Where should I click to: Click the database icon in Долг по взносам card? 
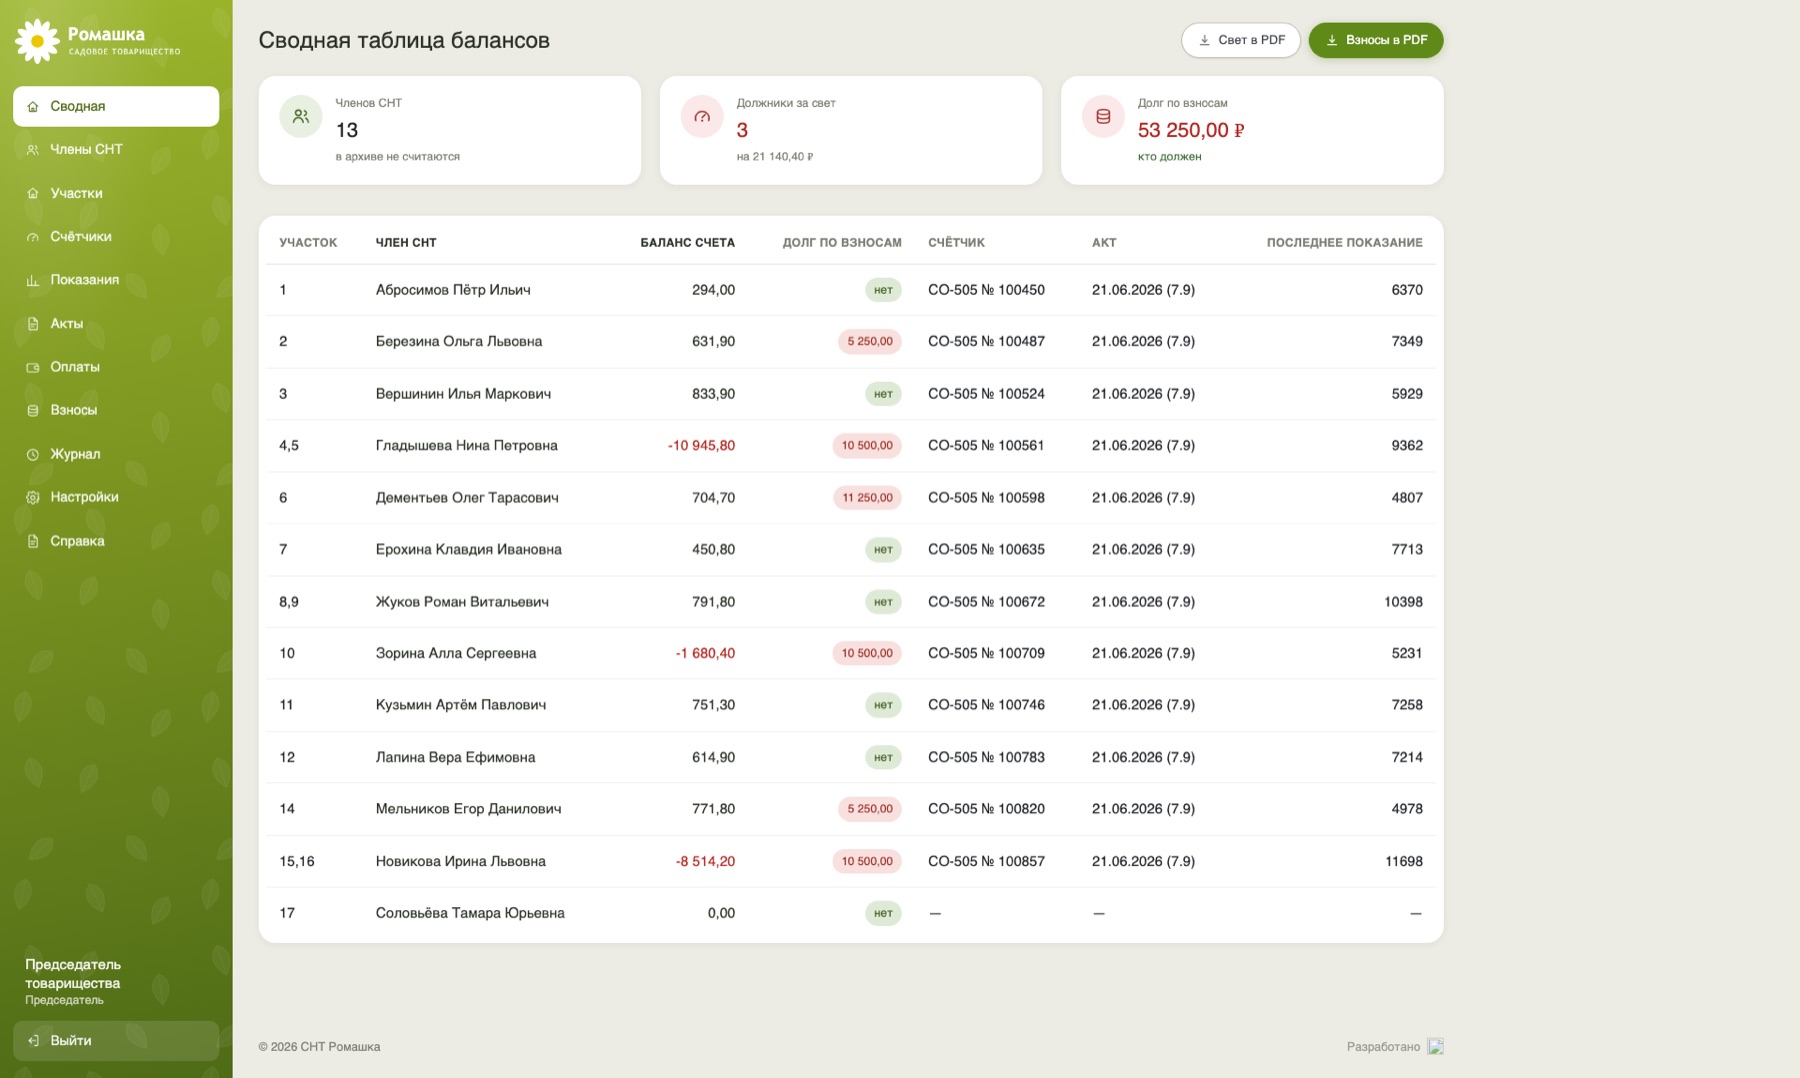tap(1103, 117)
